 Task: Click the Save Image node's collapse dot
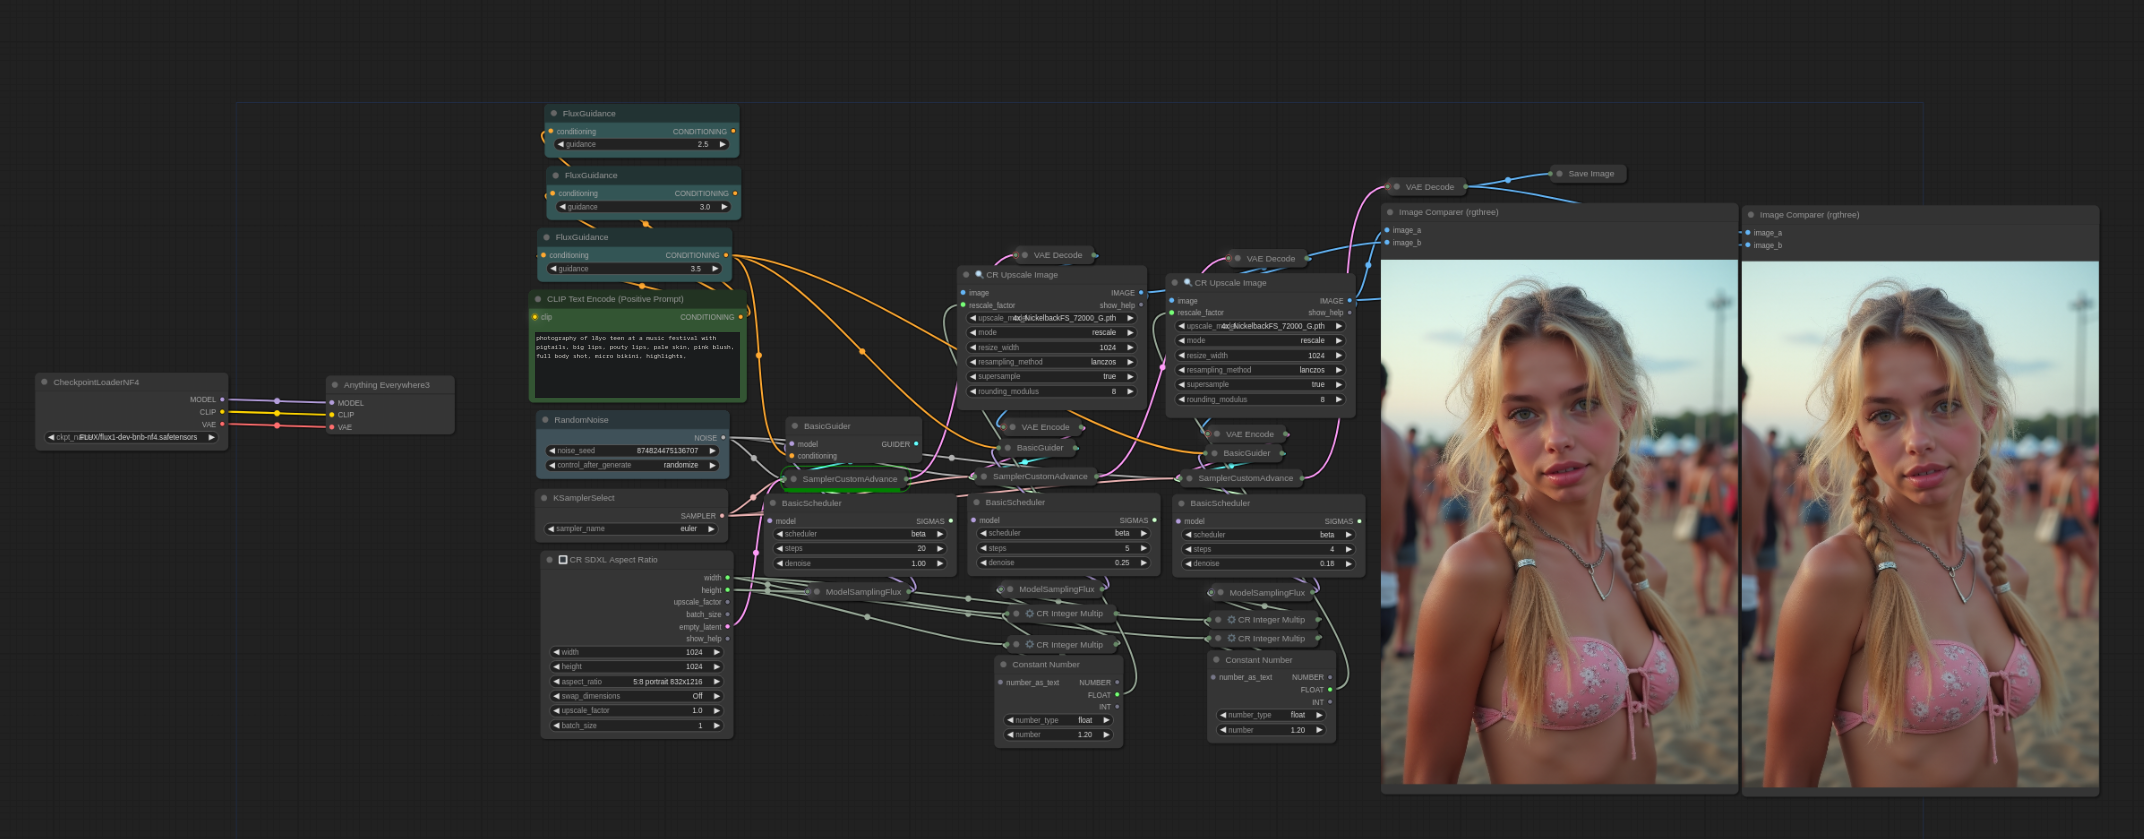(1559, 174)
